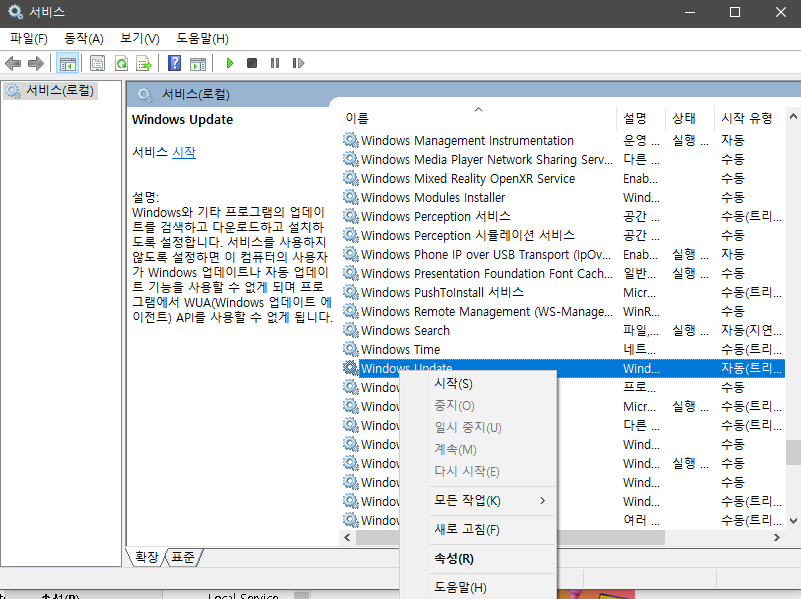Viewport: 801px width, 599px height.
Task: Select Windows Modules Installer service name
Action: [x=433, y=198]
